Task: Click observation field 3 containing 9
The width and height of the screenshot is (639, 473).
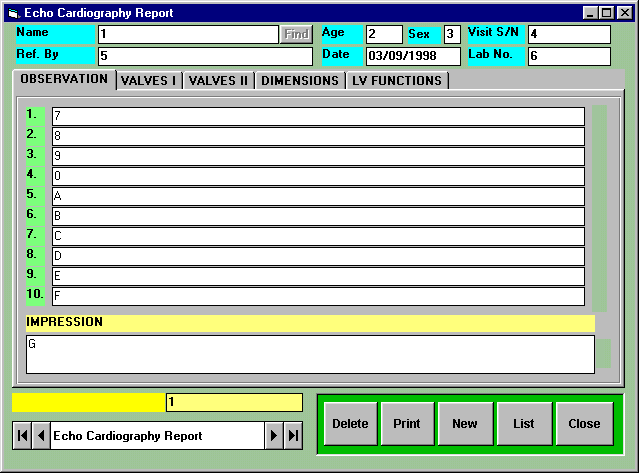Action: pyautogui.click(x=318, y=156)
